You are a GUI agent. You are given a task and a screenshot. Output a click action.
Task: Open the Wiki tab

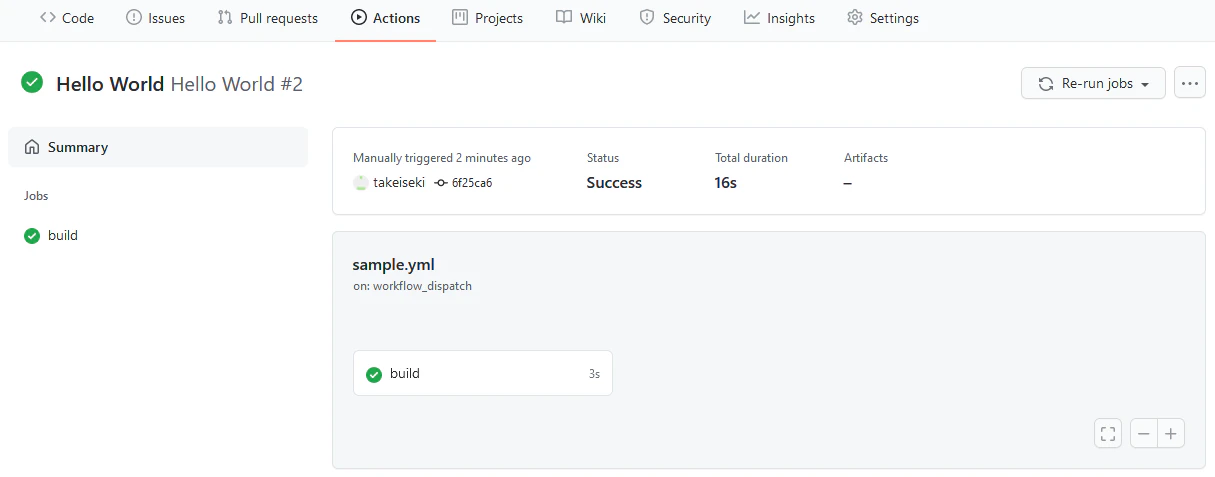click(x=582, y=18)
